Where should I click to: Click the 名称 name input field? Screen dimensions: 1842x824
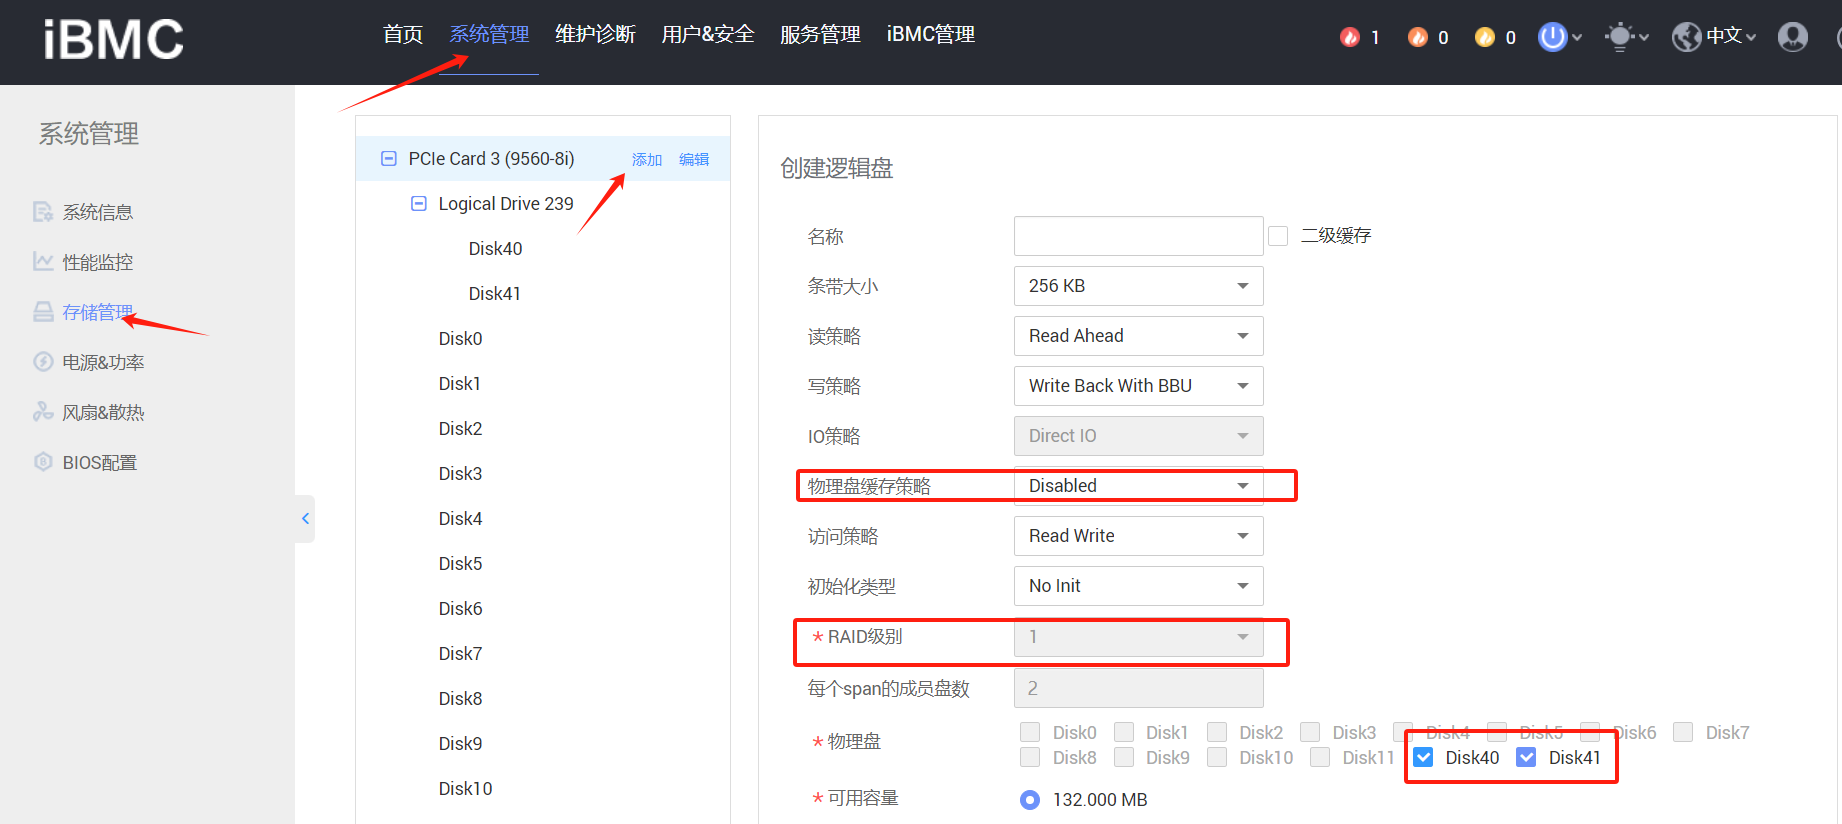pos(1139,236)
